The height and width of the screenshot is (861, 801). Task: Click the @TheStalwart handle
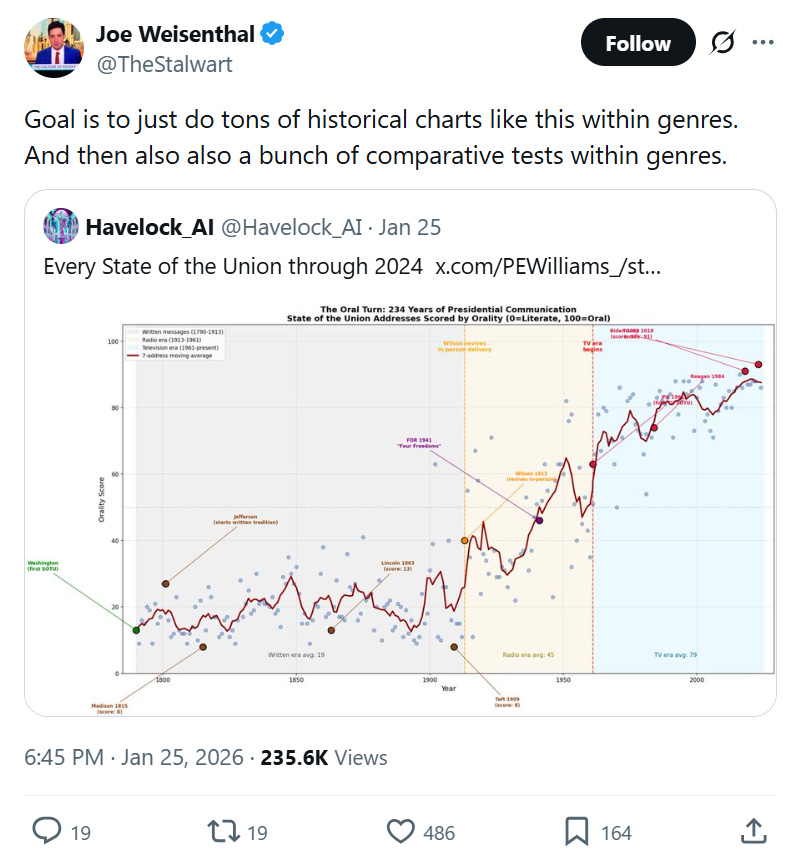pyautogui.click(x=164, y=64)
